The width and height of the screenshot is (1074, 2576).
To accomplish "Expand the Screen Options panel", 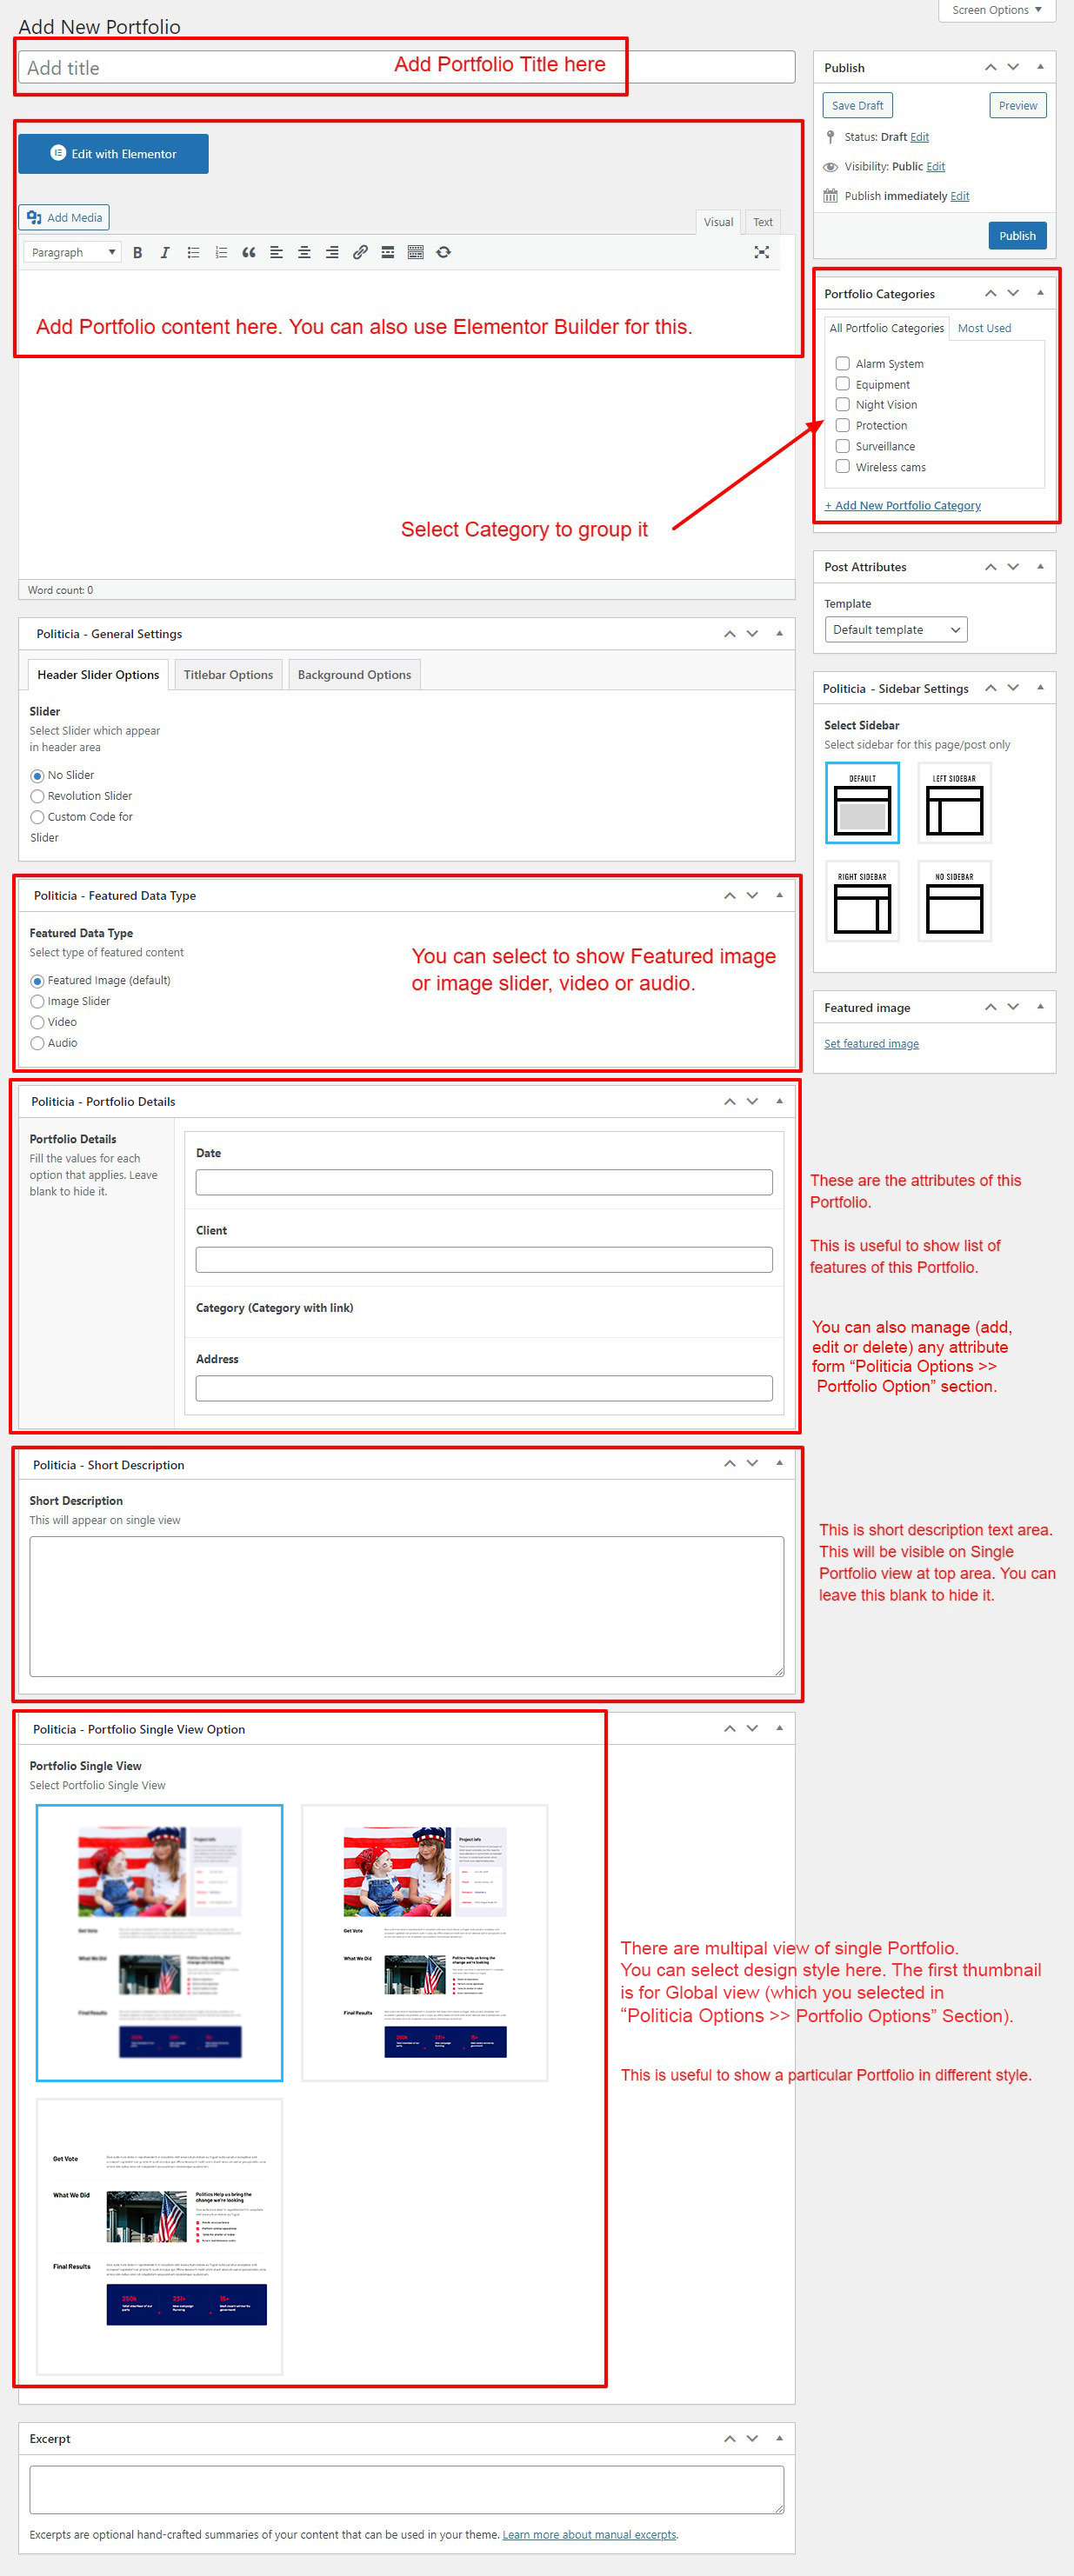I will 995,10.
